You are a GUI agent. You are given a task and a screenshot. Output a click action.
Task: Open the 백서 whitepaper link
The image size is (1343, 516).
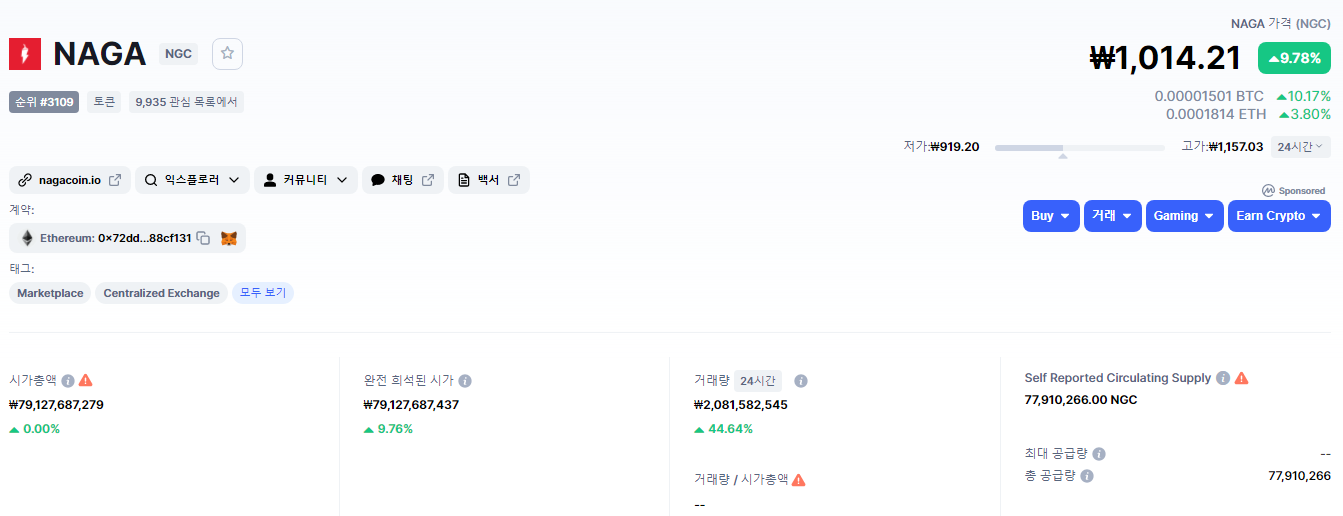[488, 180]
